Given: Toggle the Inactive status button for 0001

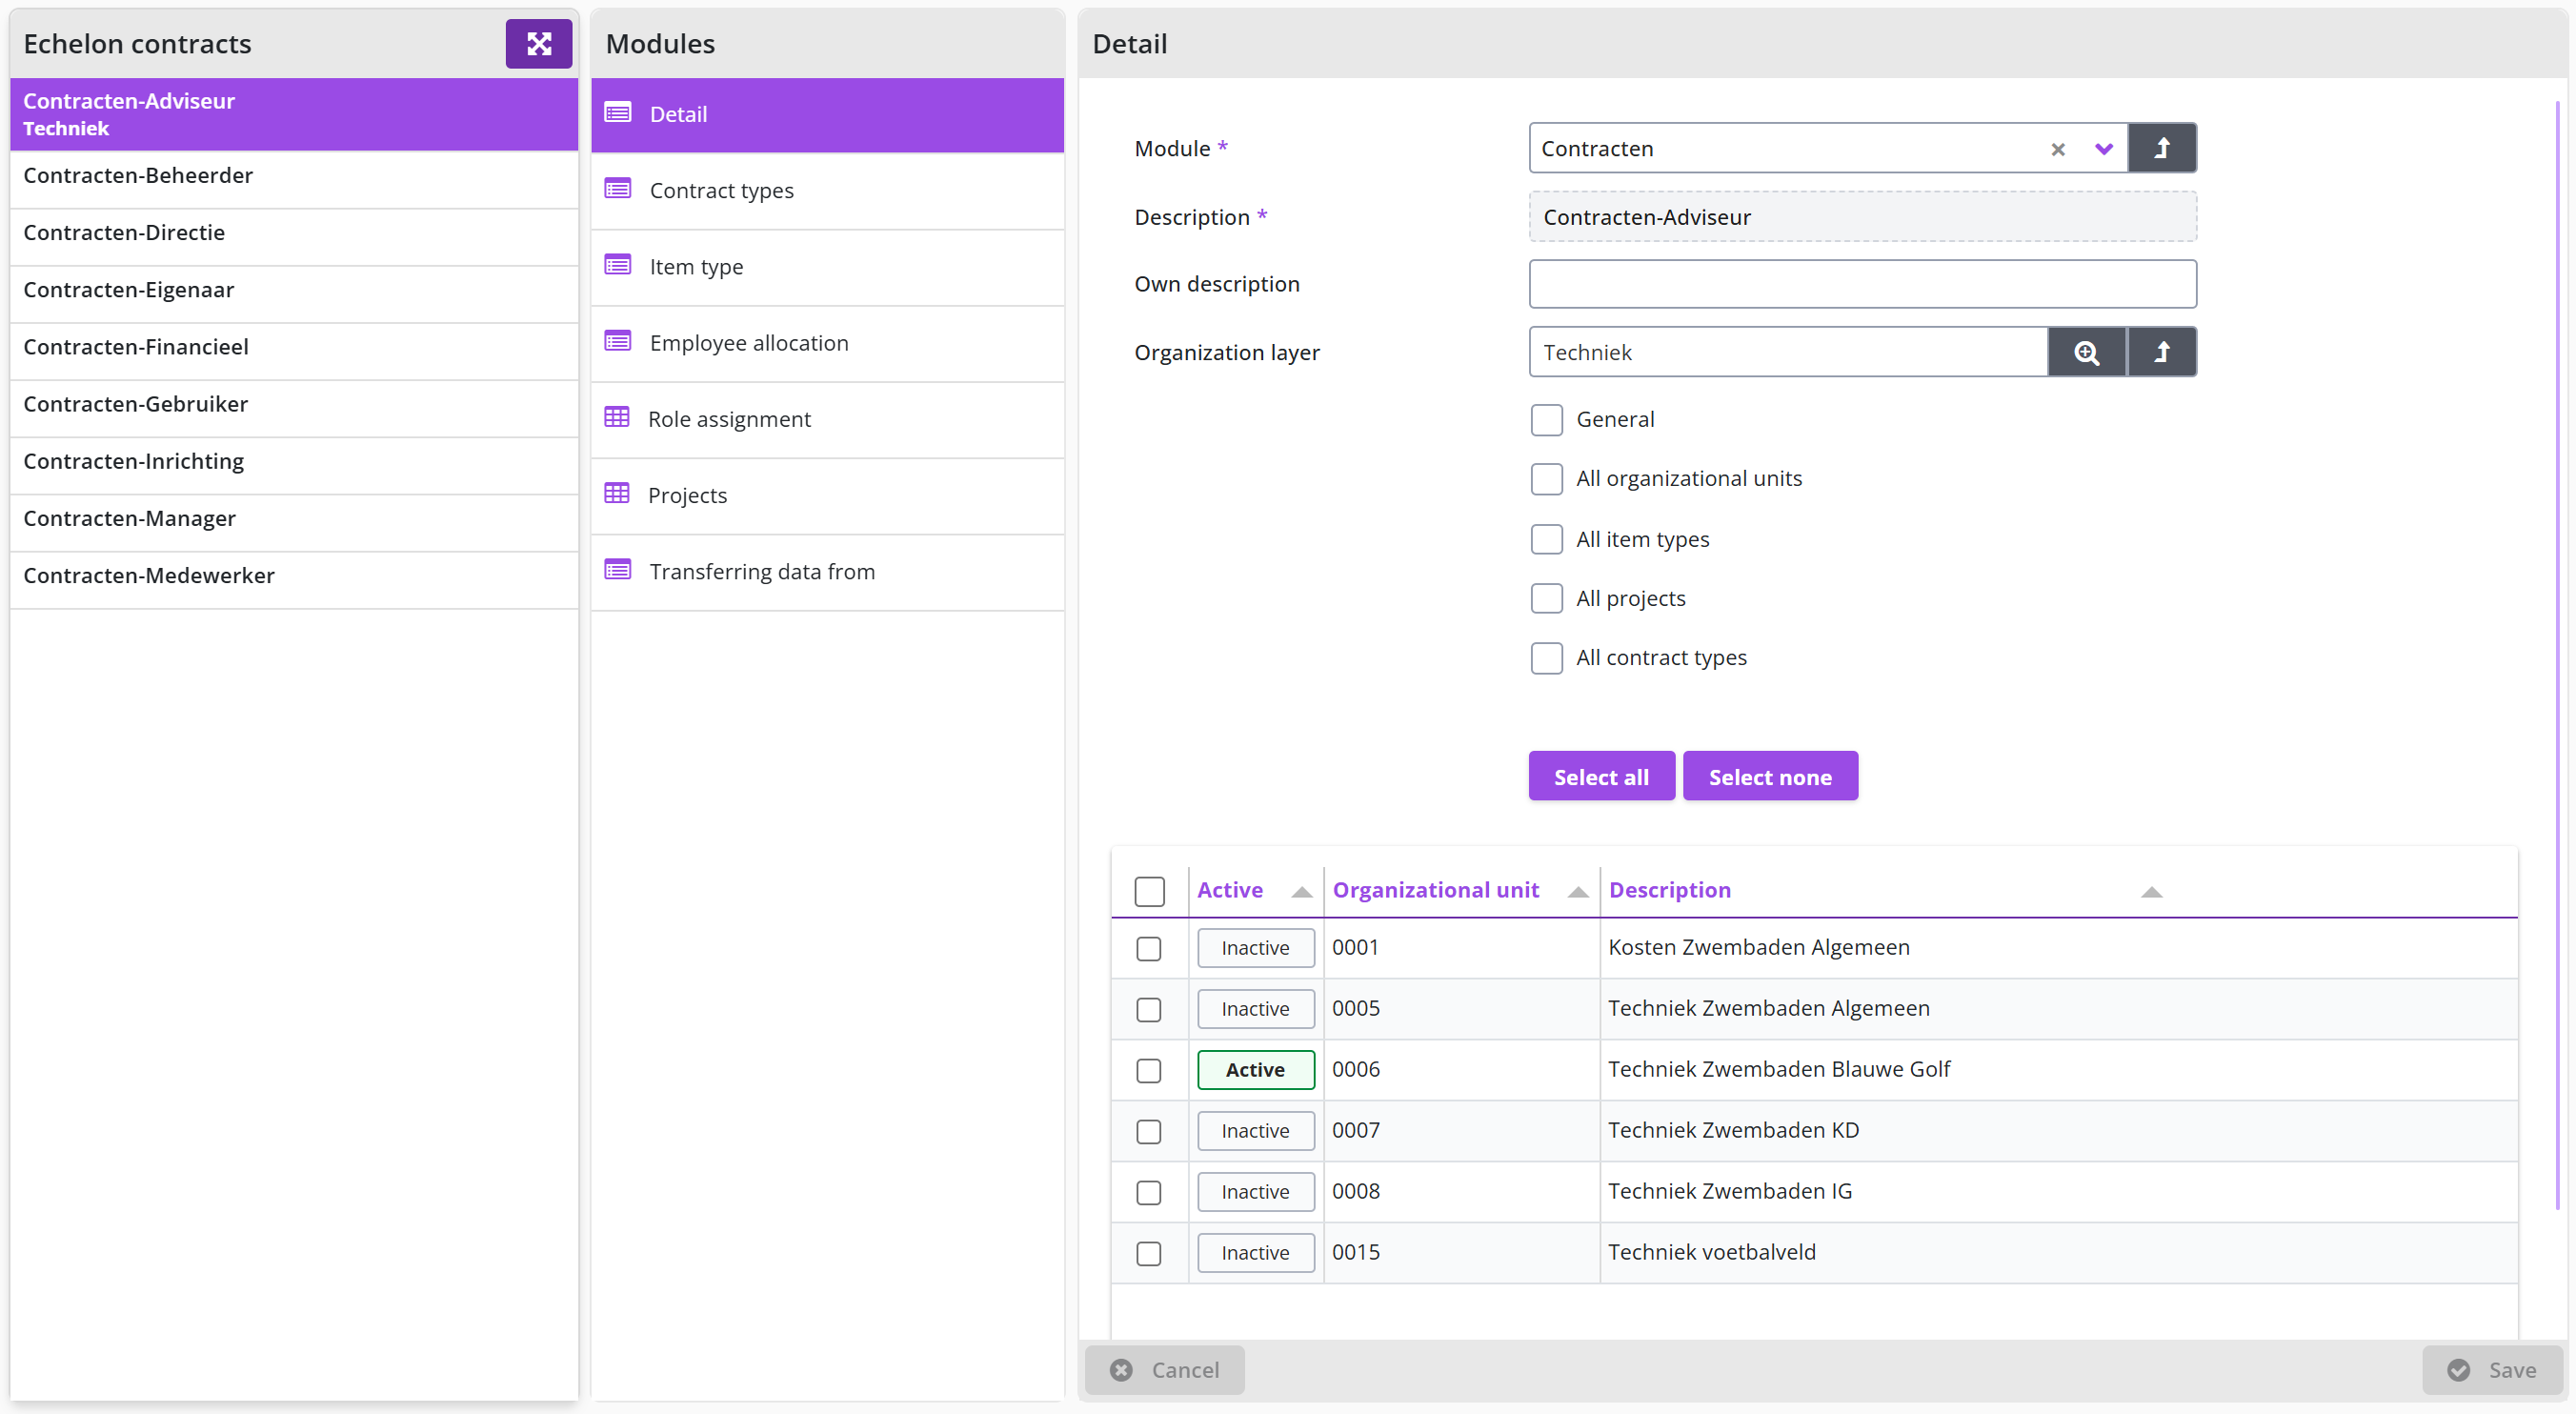Looking at the screenshot, I should click(x=1255, y=948).
